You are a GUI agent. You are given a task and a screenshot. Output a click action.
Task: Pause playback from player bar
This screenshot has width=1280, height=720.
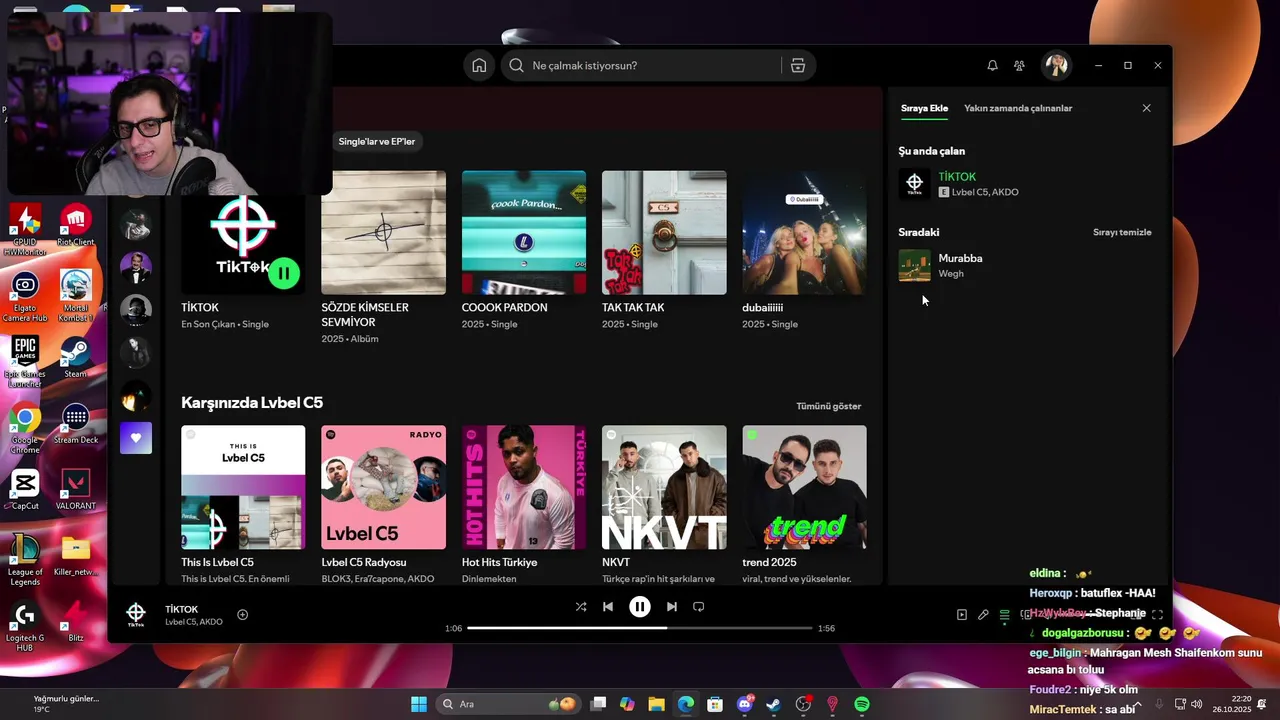click(640, 606)
